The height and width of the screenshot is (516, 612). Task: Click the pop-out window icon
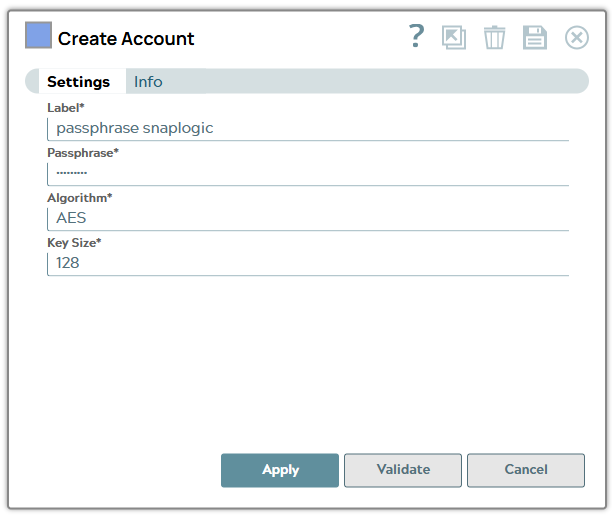(454, 38)
